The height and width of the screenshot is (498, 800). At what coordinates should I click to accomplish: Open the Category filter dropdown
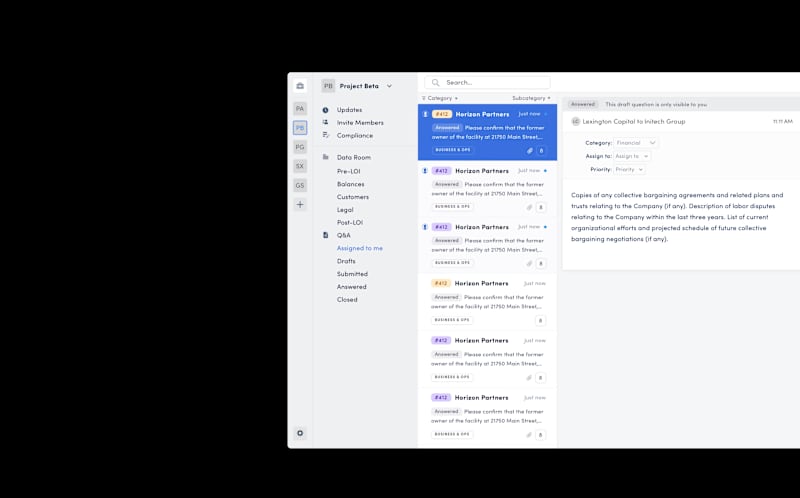pyautogui.click(x=440, y=98)
